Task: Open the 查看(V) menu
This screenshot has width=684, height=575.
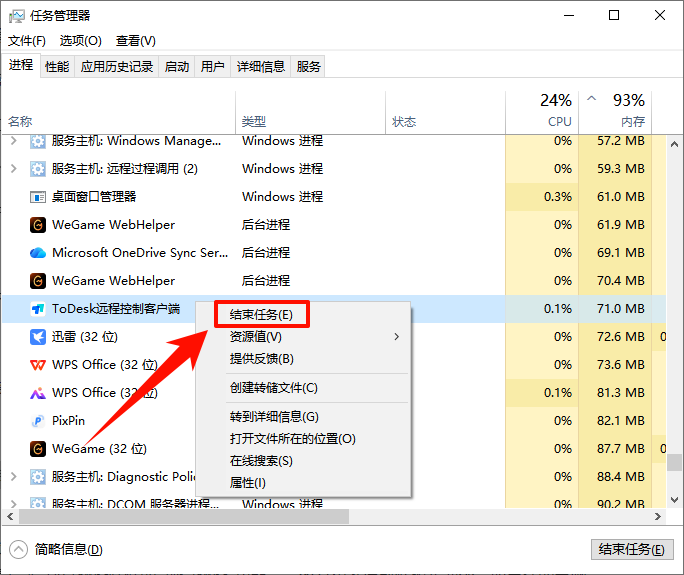Action: [136, 41]
